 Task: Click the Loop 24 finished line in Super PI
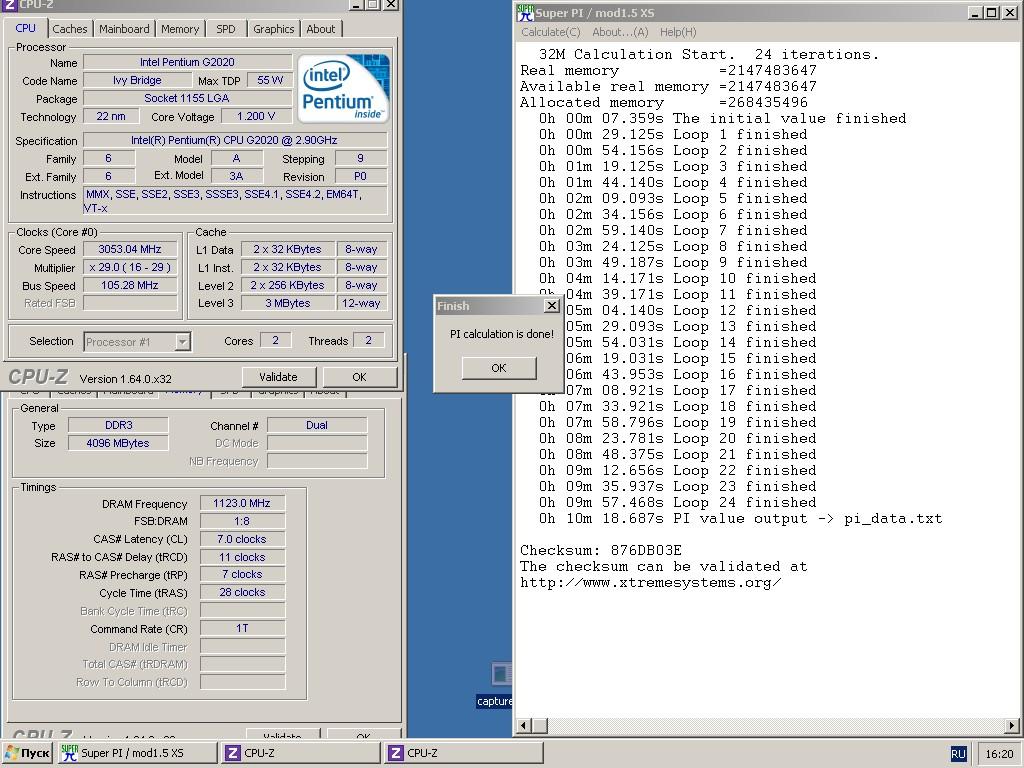pos(677,502)
